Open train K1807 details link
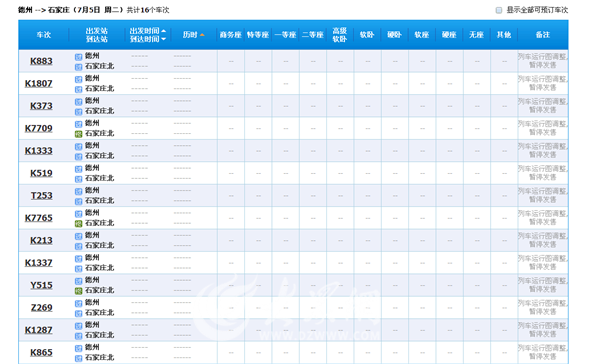Viewport: 600px width, 364px height. (x=39, y=83)
